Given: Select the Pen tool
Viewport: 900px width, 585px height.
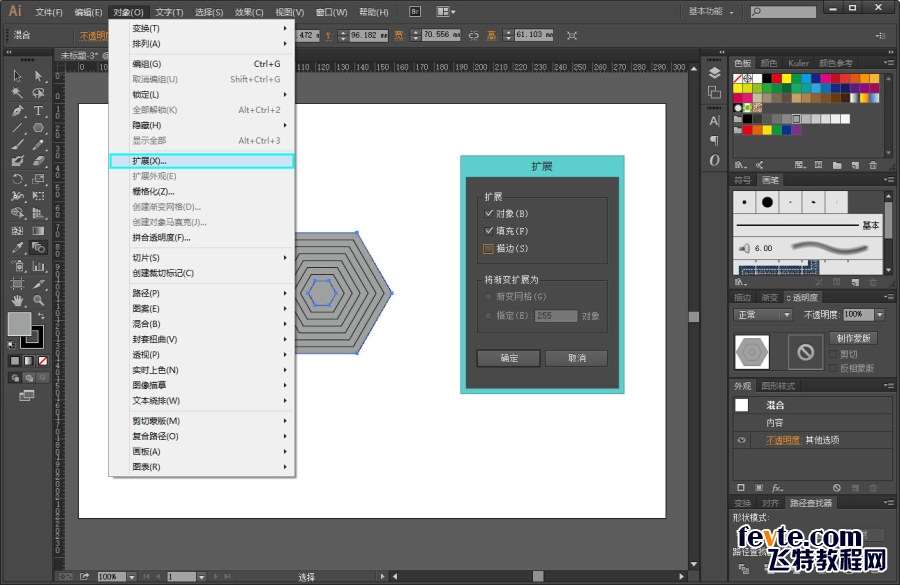Looking at the screenshot, I should (17, 111).
